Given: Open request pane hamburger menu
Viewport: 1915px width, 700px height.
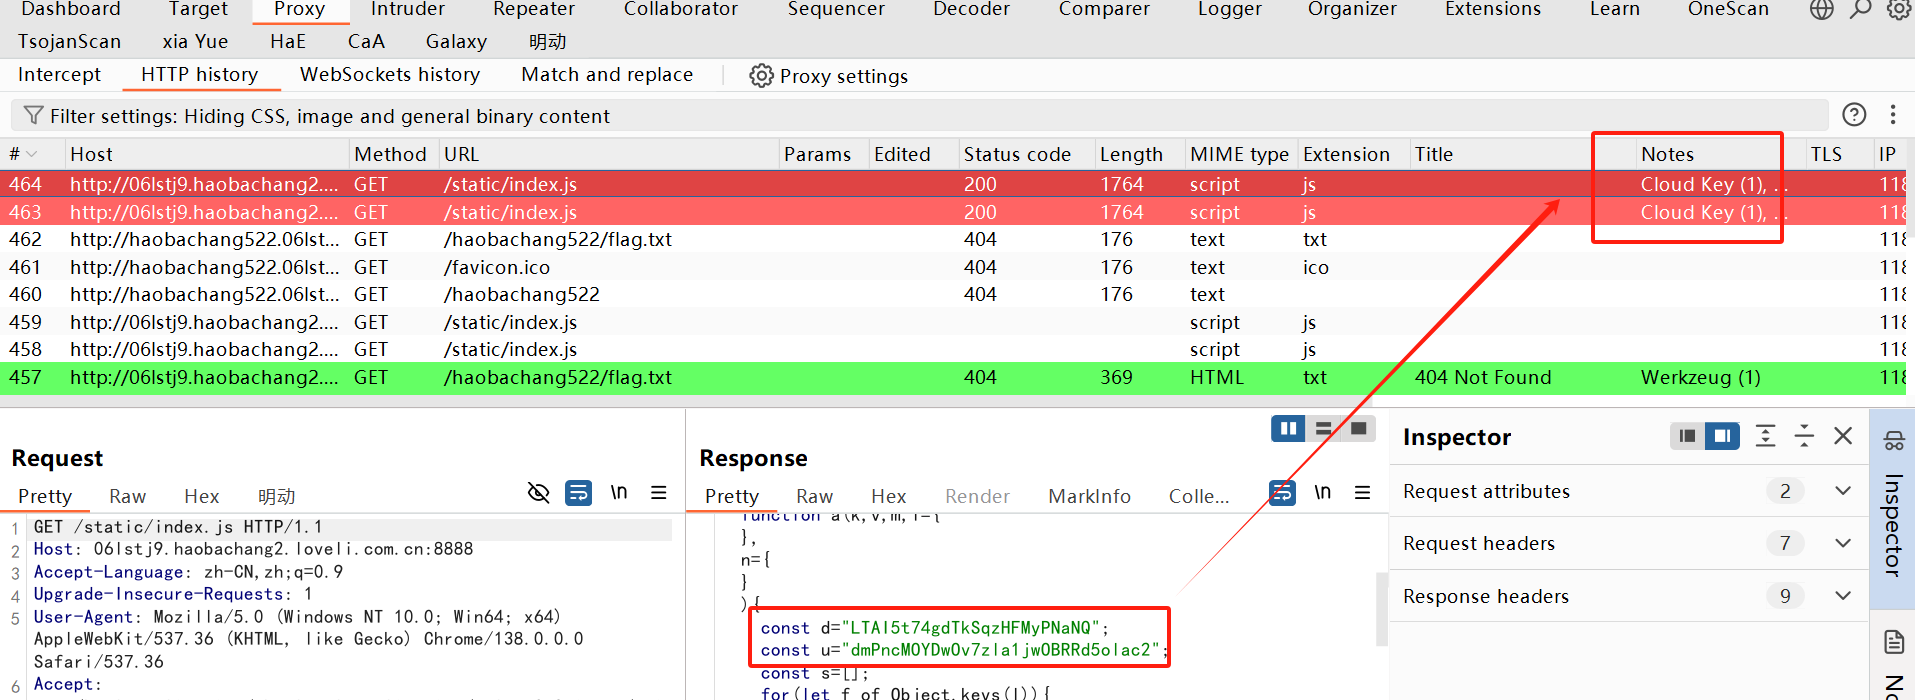Looking at the screenshot, I should click(x=658, y=492).
